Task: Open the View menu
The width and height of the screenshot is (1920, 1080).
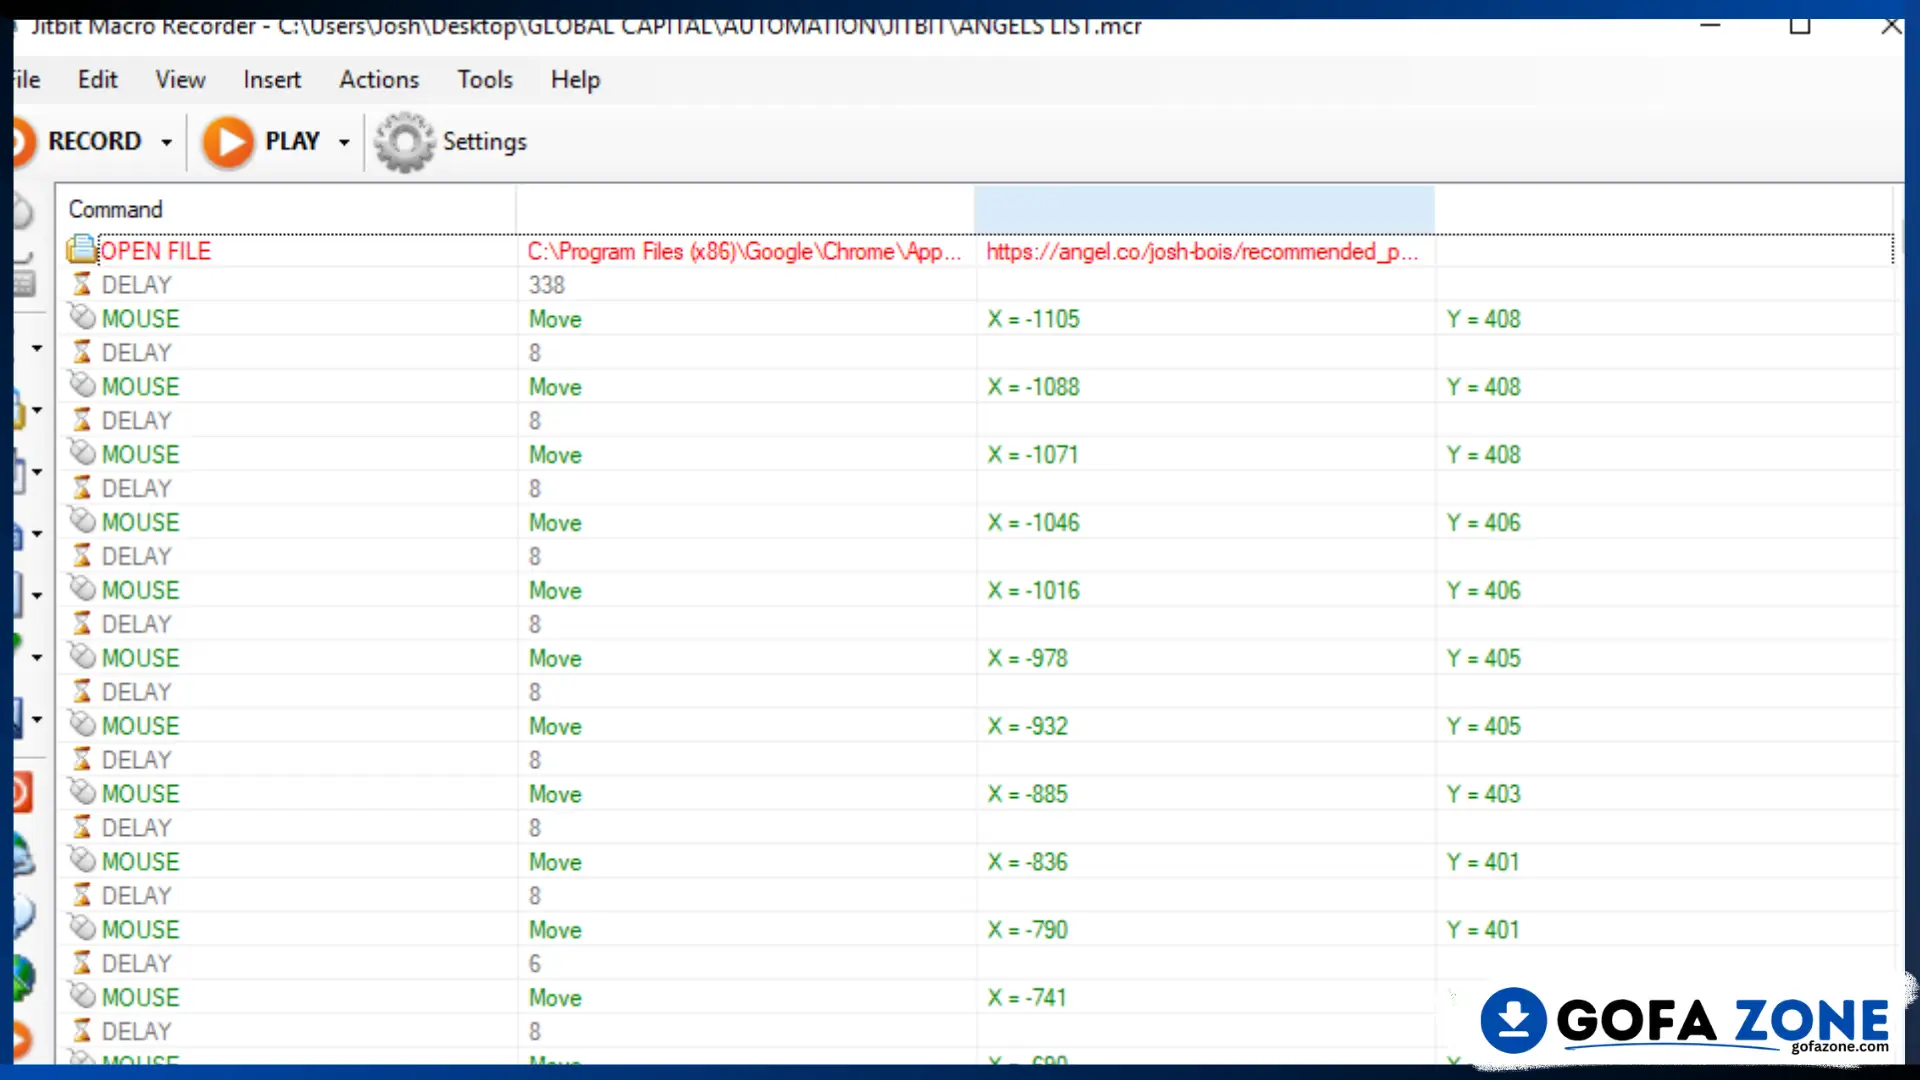Action: (180, 80)
